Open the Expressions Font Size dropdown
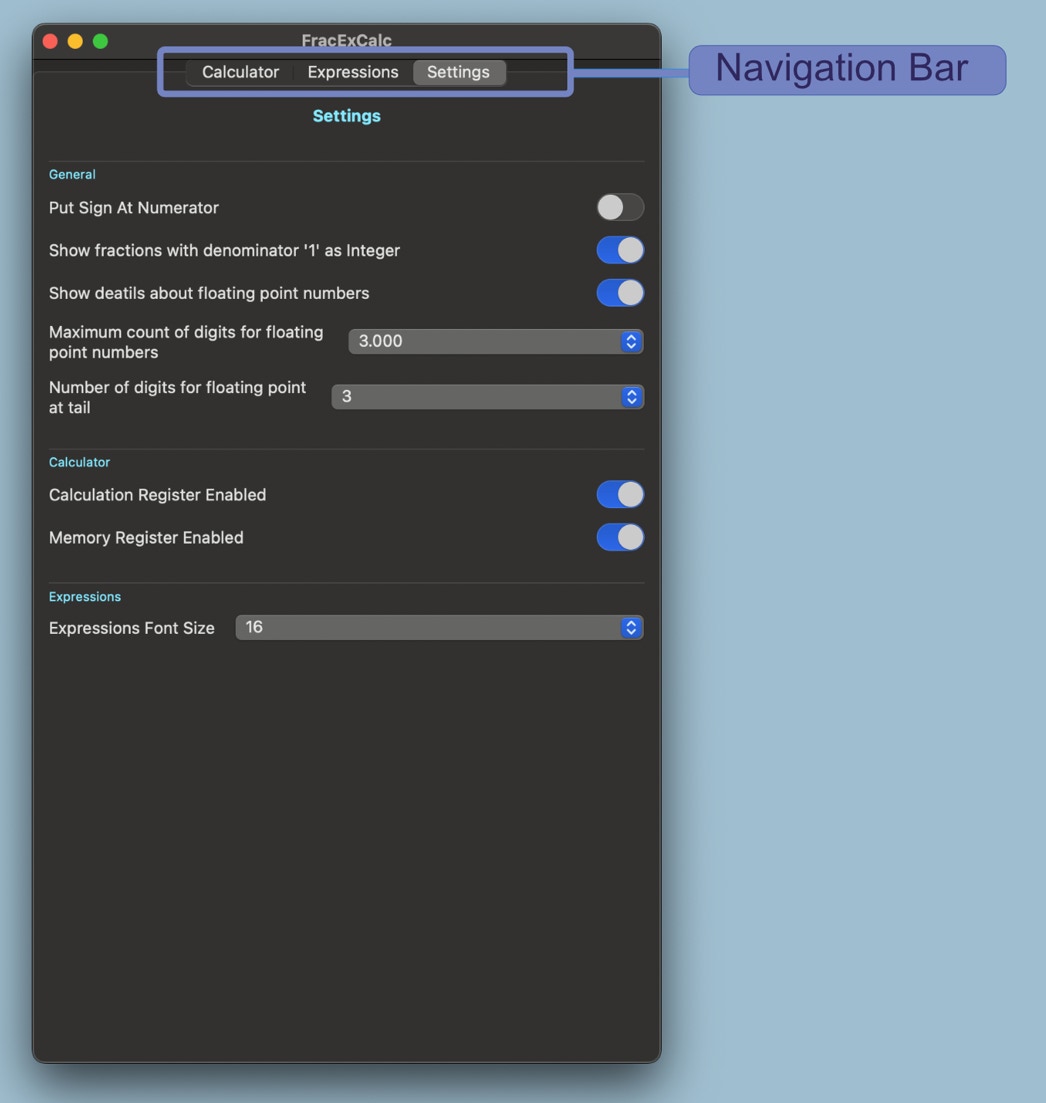 pyautogui.click(x=439, y=627)
